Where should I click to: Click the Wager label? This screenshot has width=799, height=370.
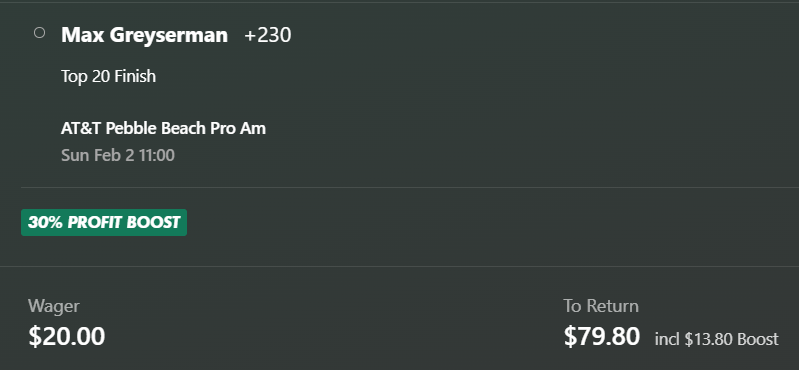coord(54,306)
